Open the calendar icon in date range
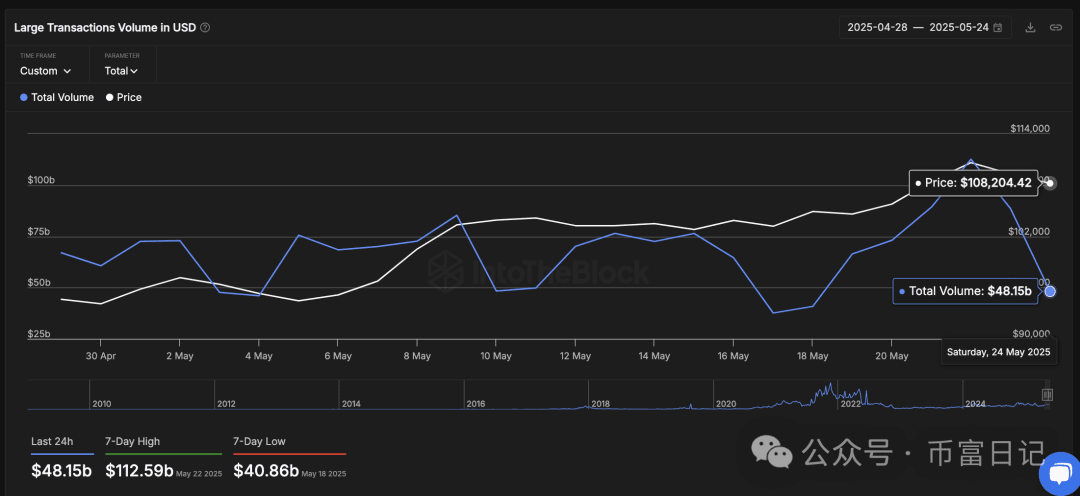This screenshot has width=1080, height=496. (x=997, y=28)
